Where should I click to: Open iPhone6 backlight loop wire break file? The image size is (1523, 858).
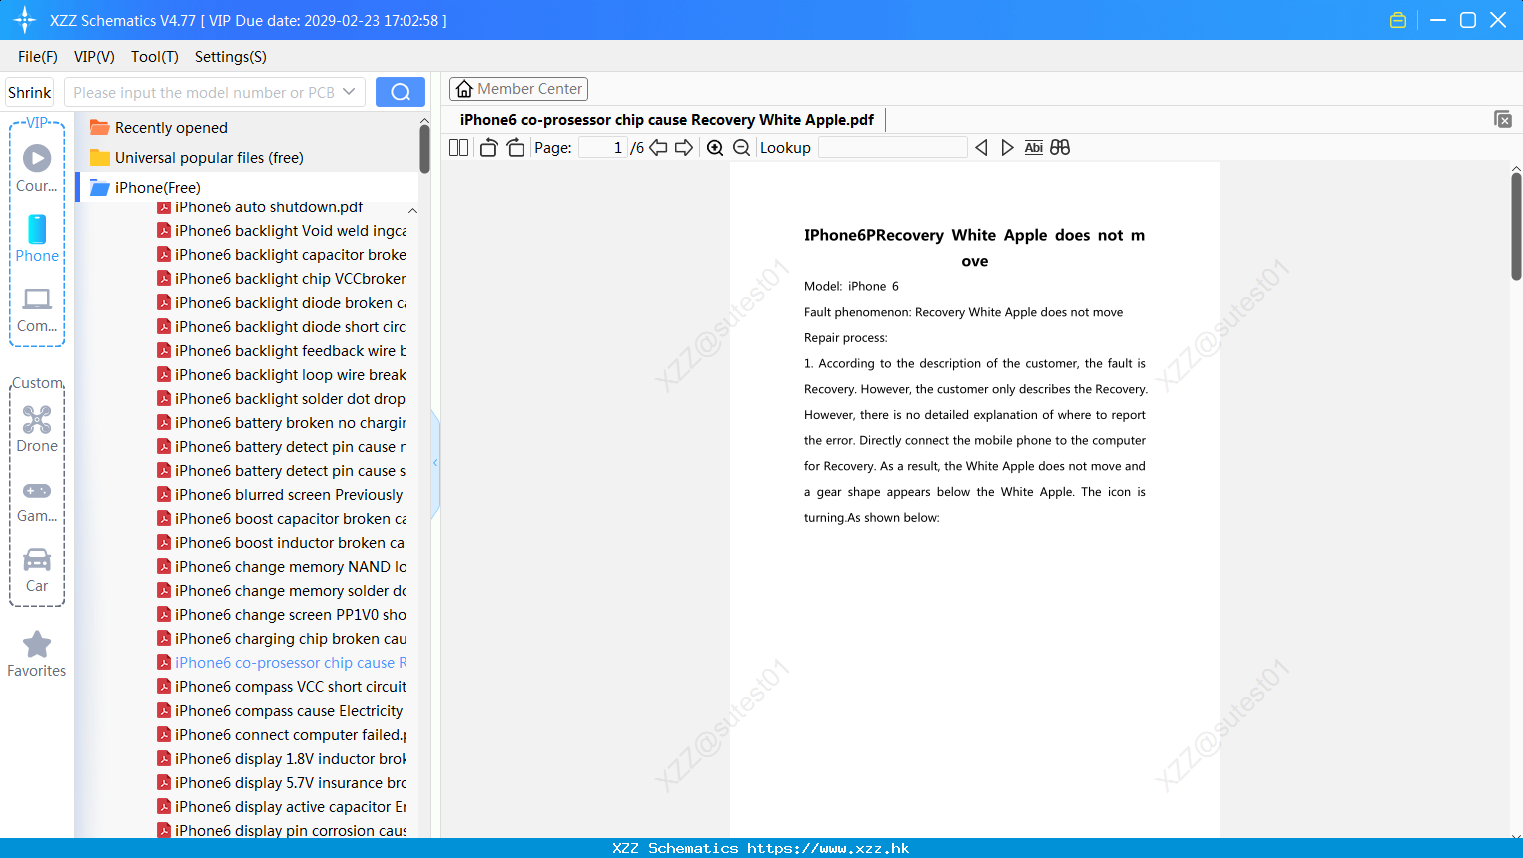(282, 375)
